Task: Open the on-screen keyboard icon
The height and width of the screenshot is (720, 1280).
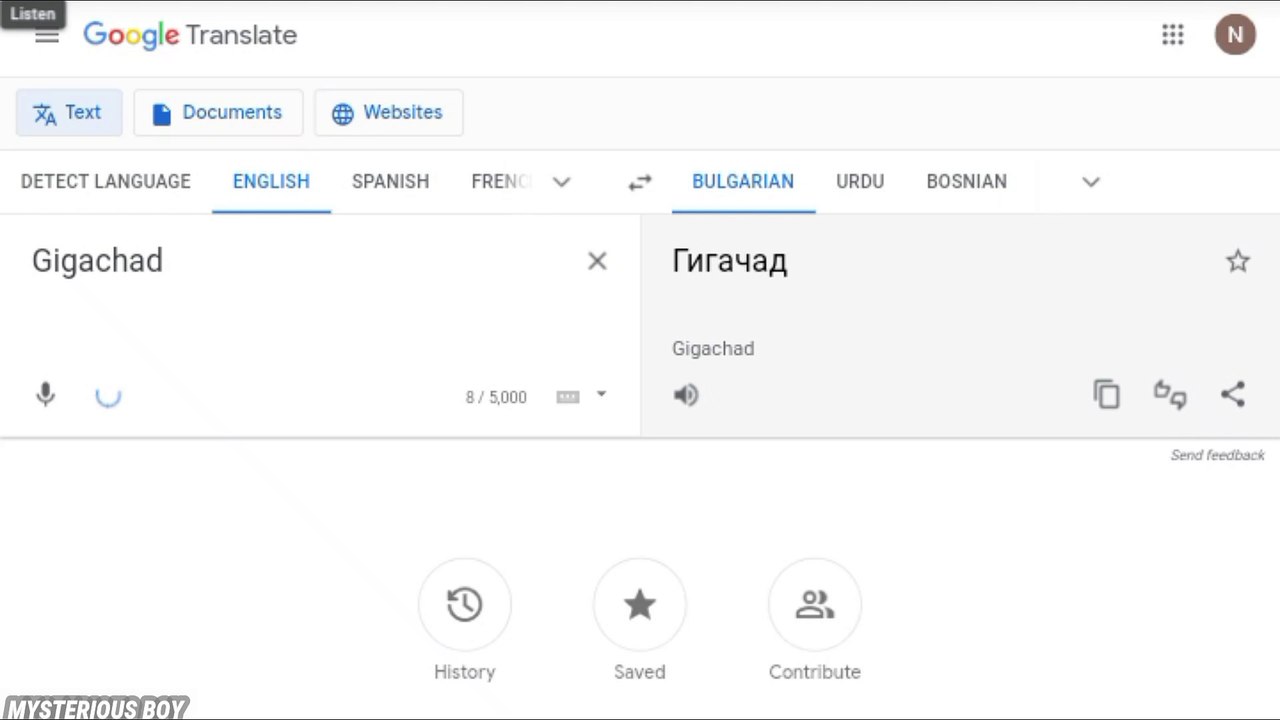Action: [568, 397]
